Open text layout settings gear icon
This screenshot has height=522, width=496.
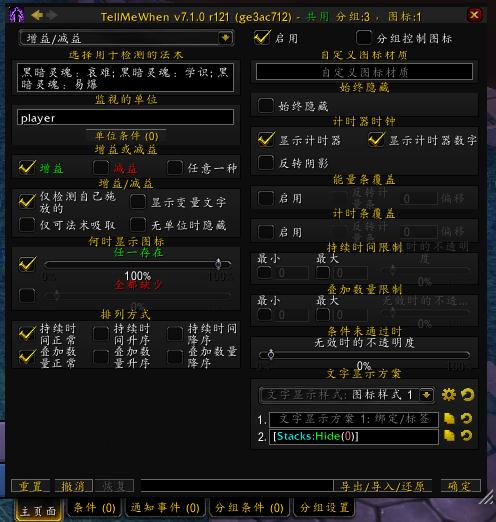tap(449, 395)
